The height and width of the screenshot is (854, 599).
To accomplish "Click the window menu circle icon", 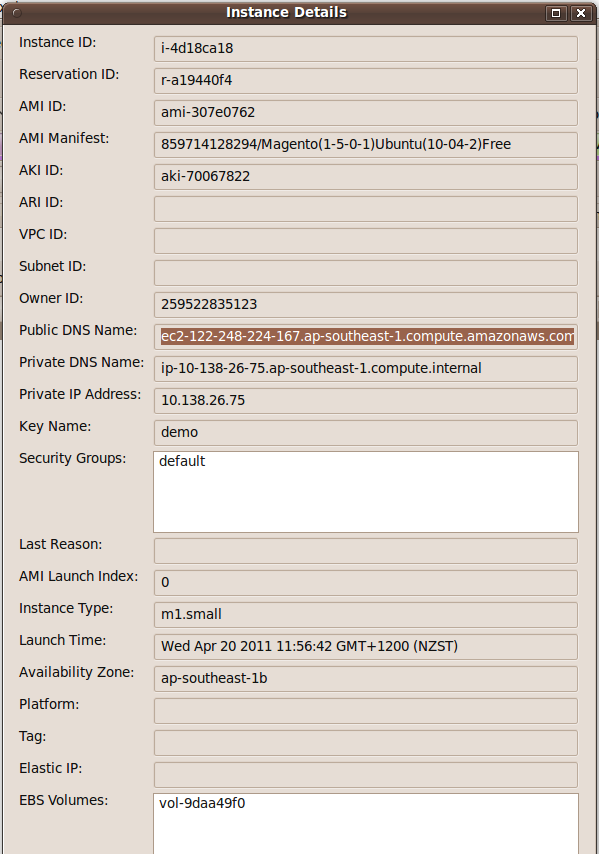I will (17, 13).
